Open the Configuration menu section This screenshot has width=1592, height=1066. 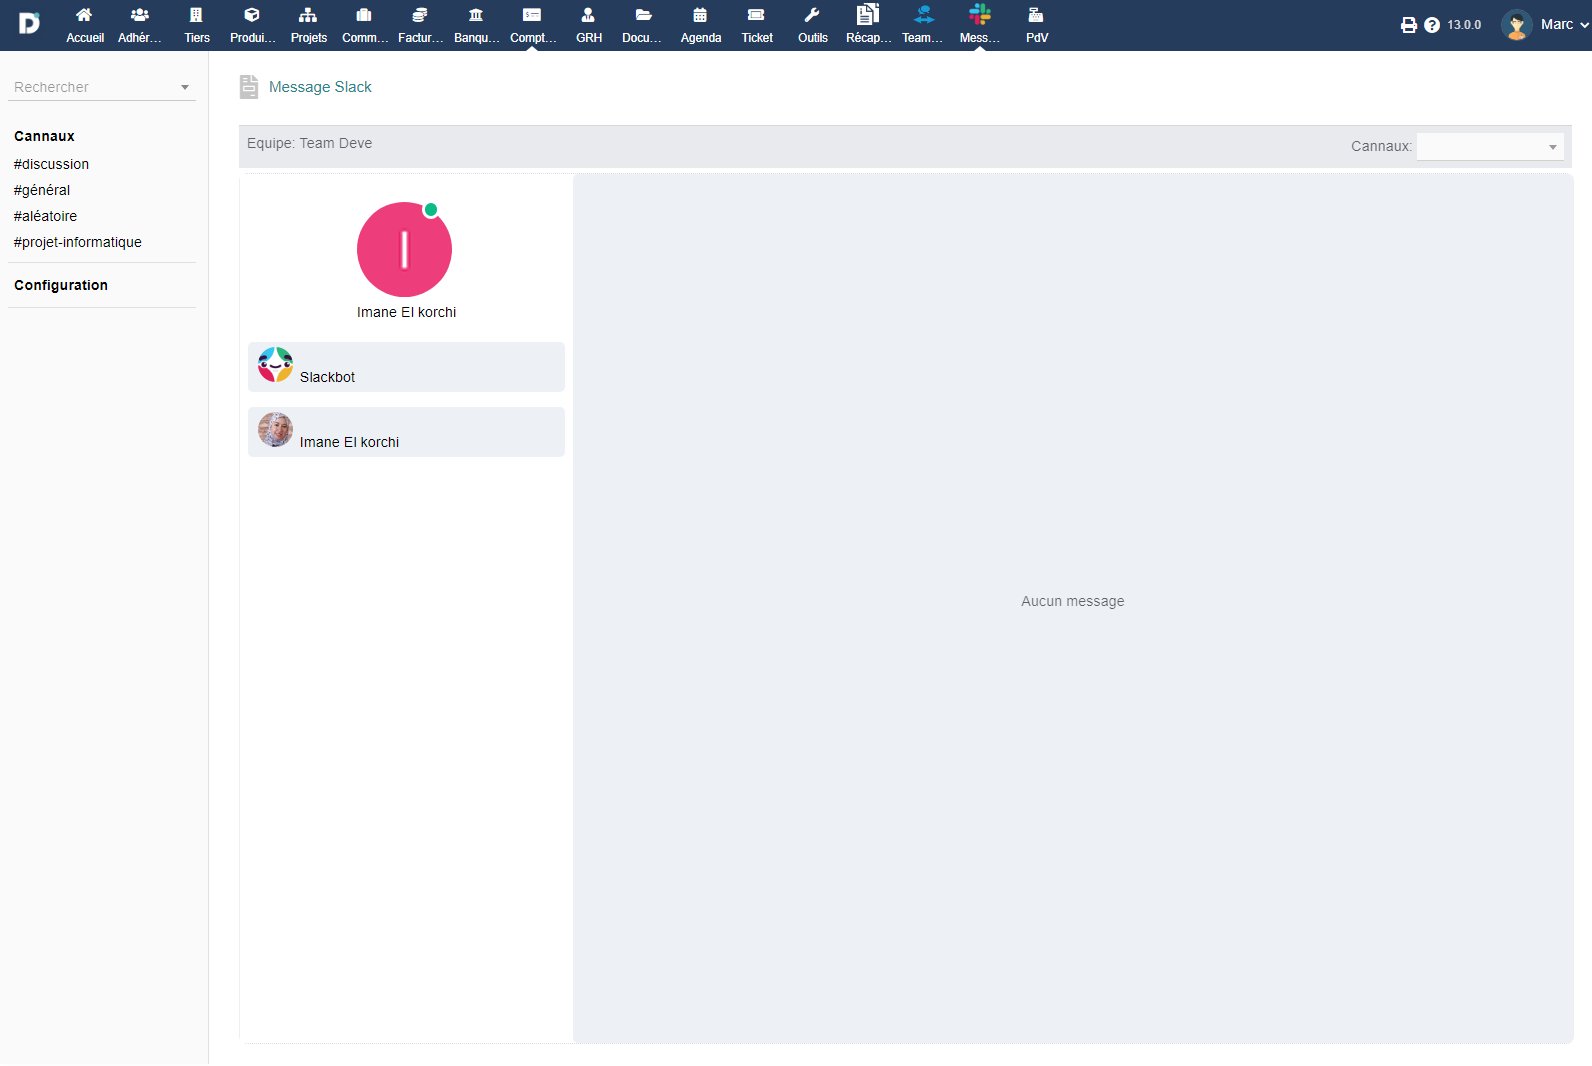(61, 285)
